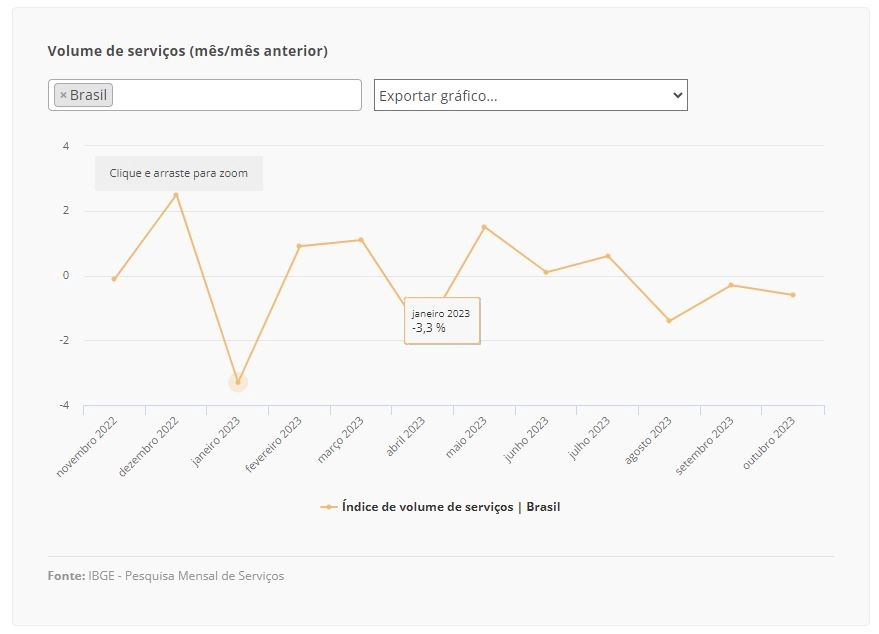Click inside the region selection input field

click(x=235, y=95)
